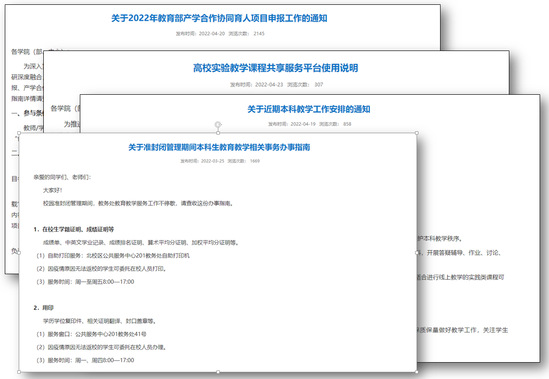Select the 高校实验教学课程共享服务平台使用说明 image
Viewport: 549px width, 379px height.
click(276, 72)
